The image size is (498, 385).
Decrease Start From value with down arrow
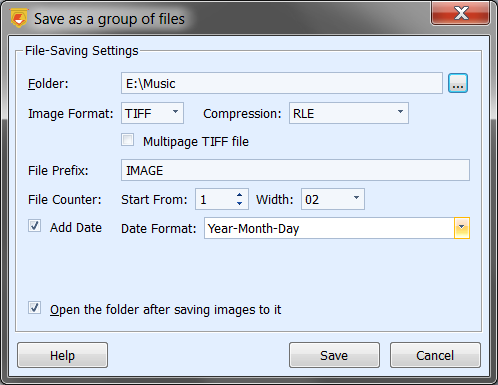point(239,203)
